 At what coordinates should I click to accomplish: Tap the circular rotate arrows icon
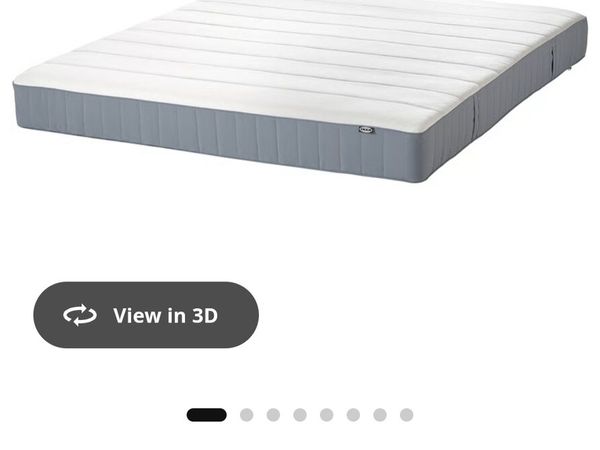point(80,315)
